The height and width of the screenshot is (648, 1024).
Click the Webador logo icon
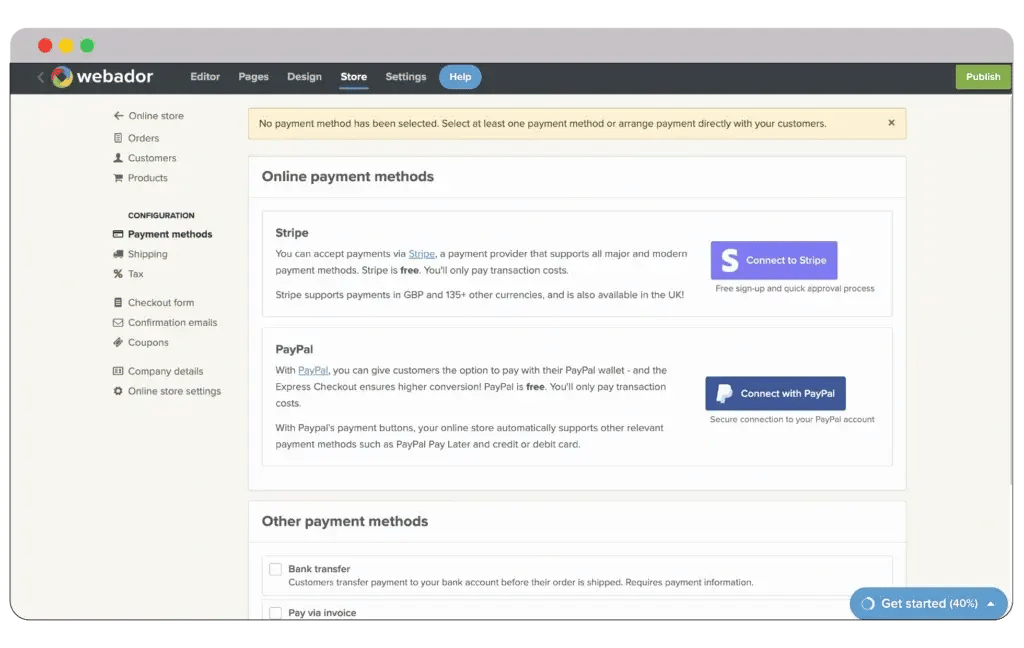(x=62, y=77)
